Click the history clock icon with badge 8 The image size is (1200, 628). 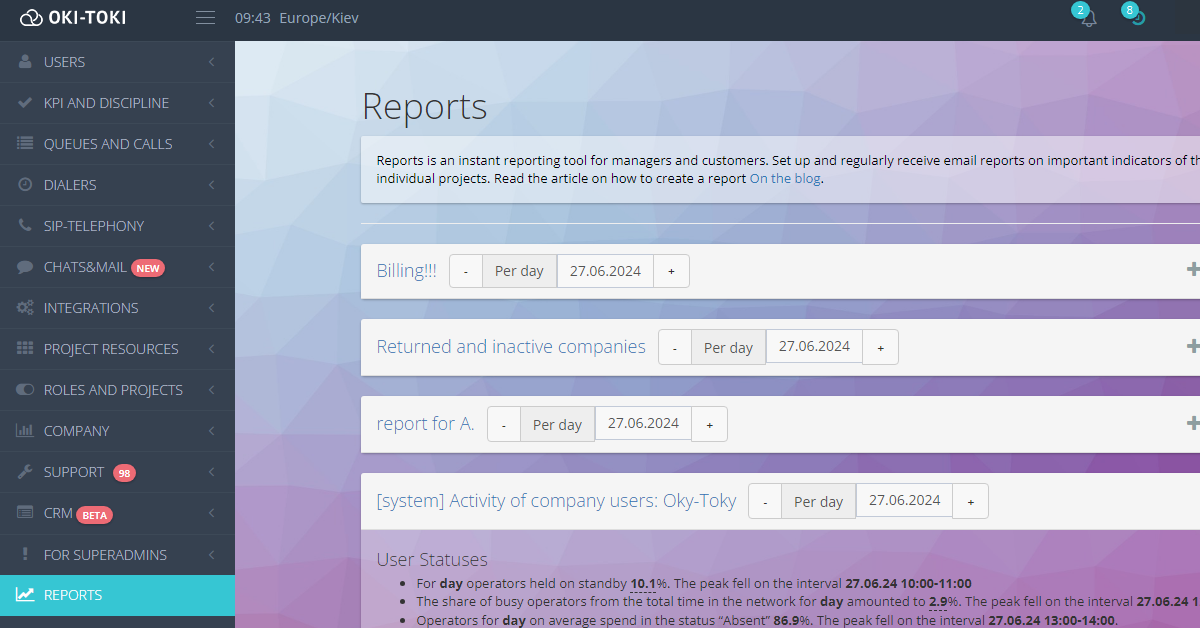coord(1138,18)
